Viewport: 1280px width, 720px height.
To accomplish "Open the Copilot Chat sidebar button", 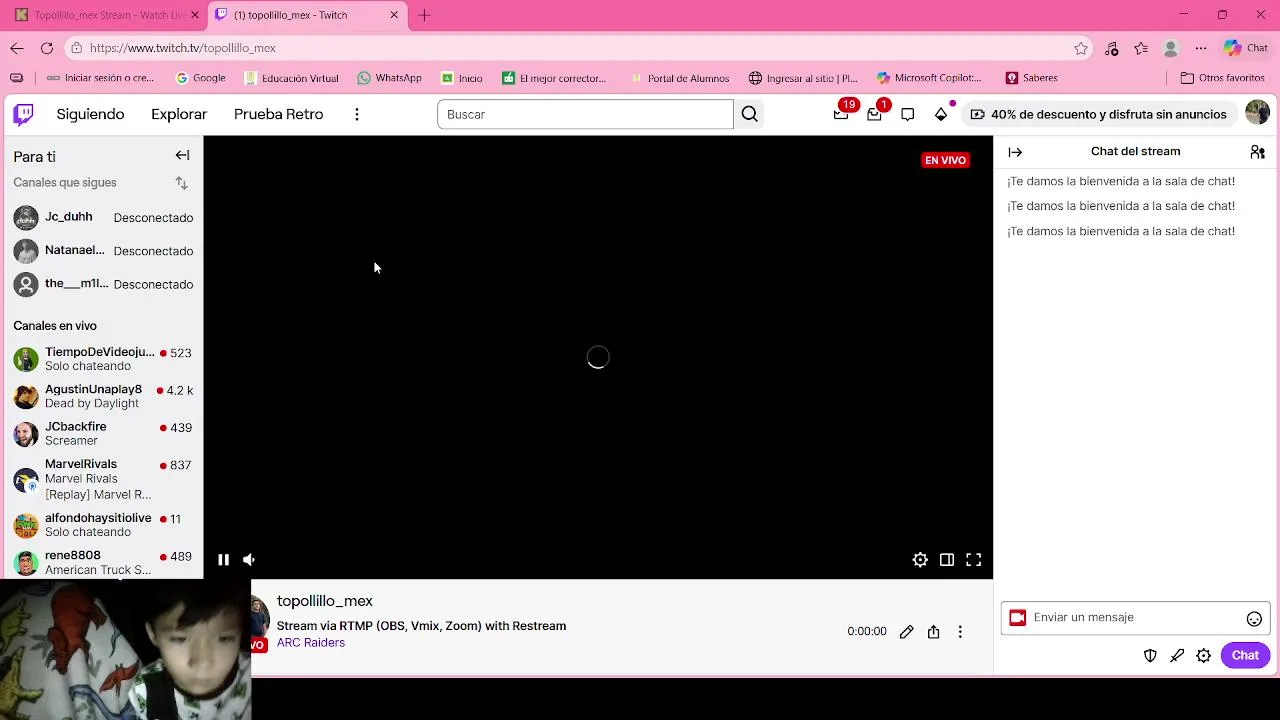I will tap(1246, 48).
